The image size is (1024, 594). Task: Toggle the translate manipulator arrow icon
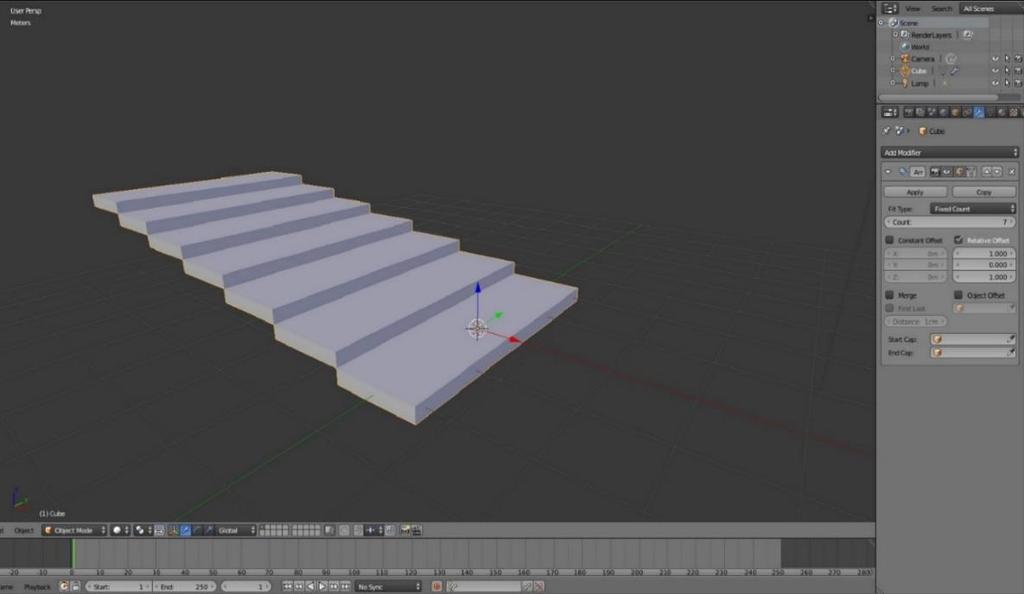click(185, 531)
